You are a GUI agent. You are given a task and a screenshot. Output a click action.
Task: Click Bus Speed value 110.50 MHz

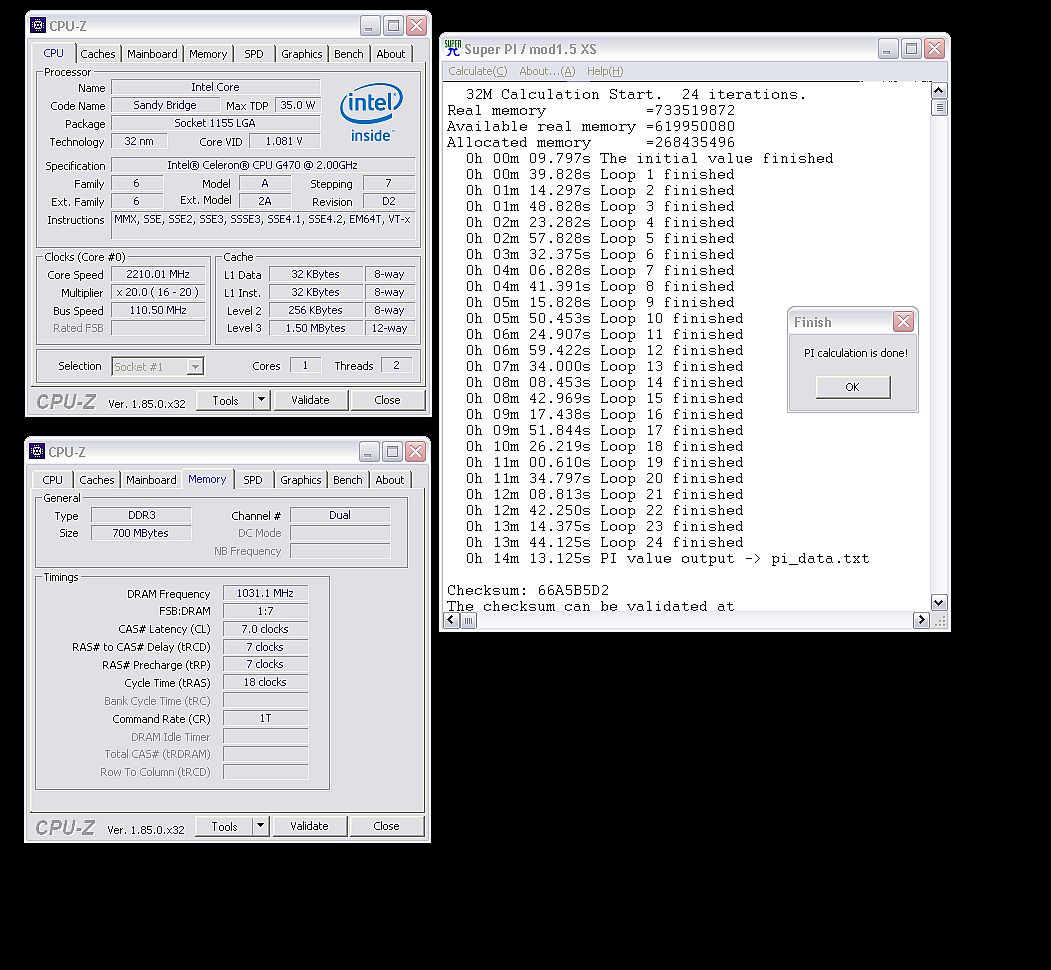[158, 310]
